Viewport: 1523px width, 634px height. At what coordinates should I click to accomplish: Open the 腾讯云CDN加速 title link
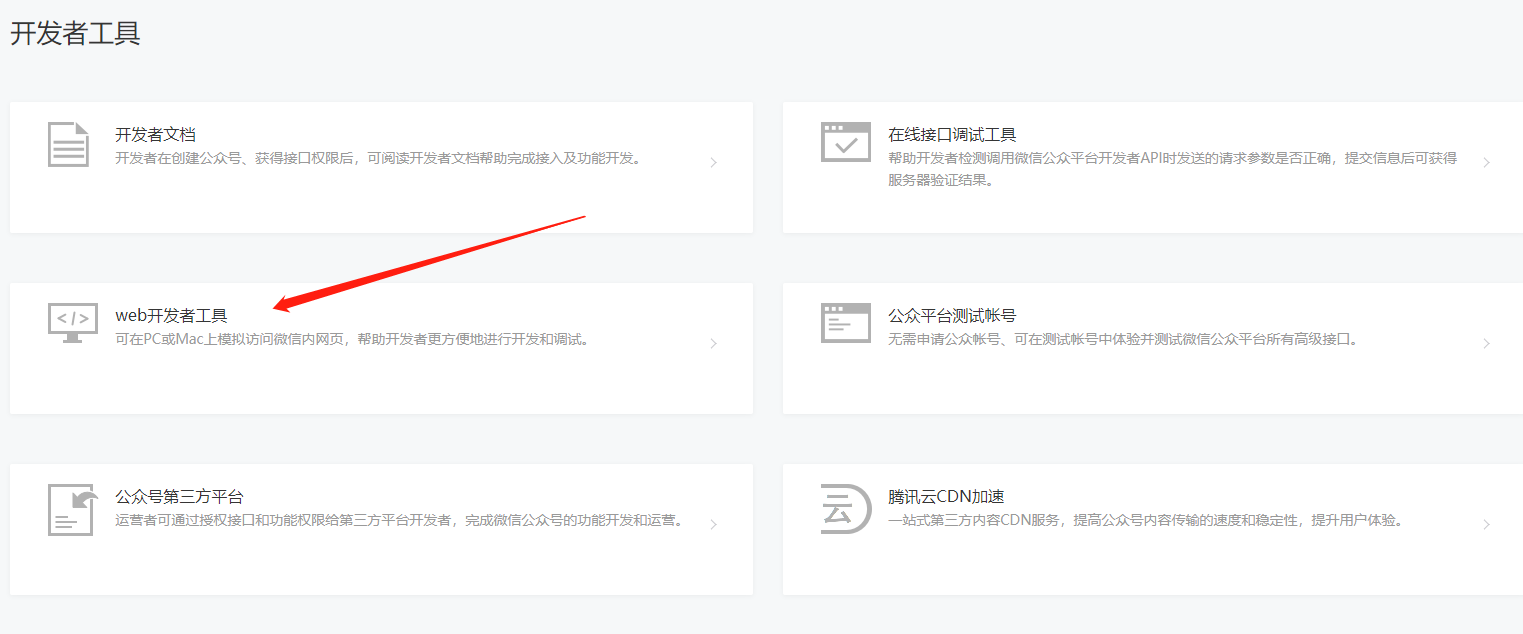pos(946,496)
